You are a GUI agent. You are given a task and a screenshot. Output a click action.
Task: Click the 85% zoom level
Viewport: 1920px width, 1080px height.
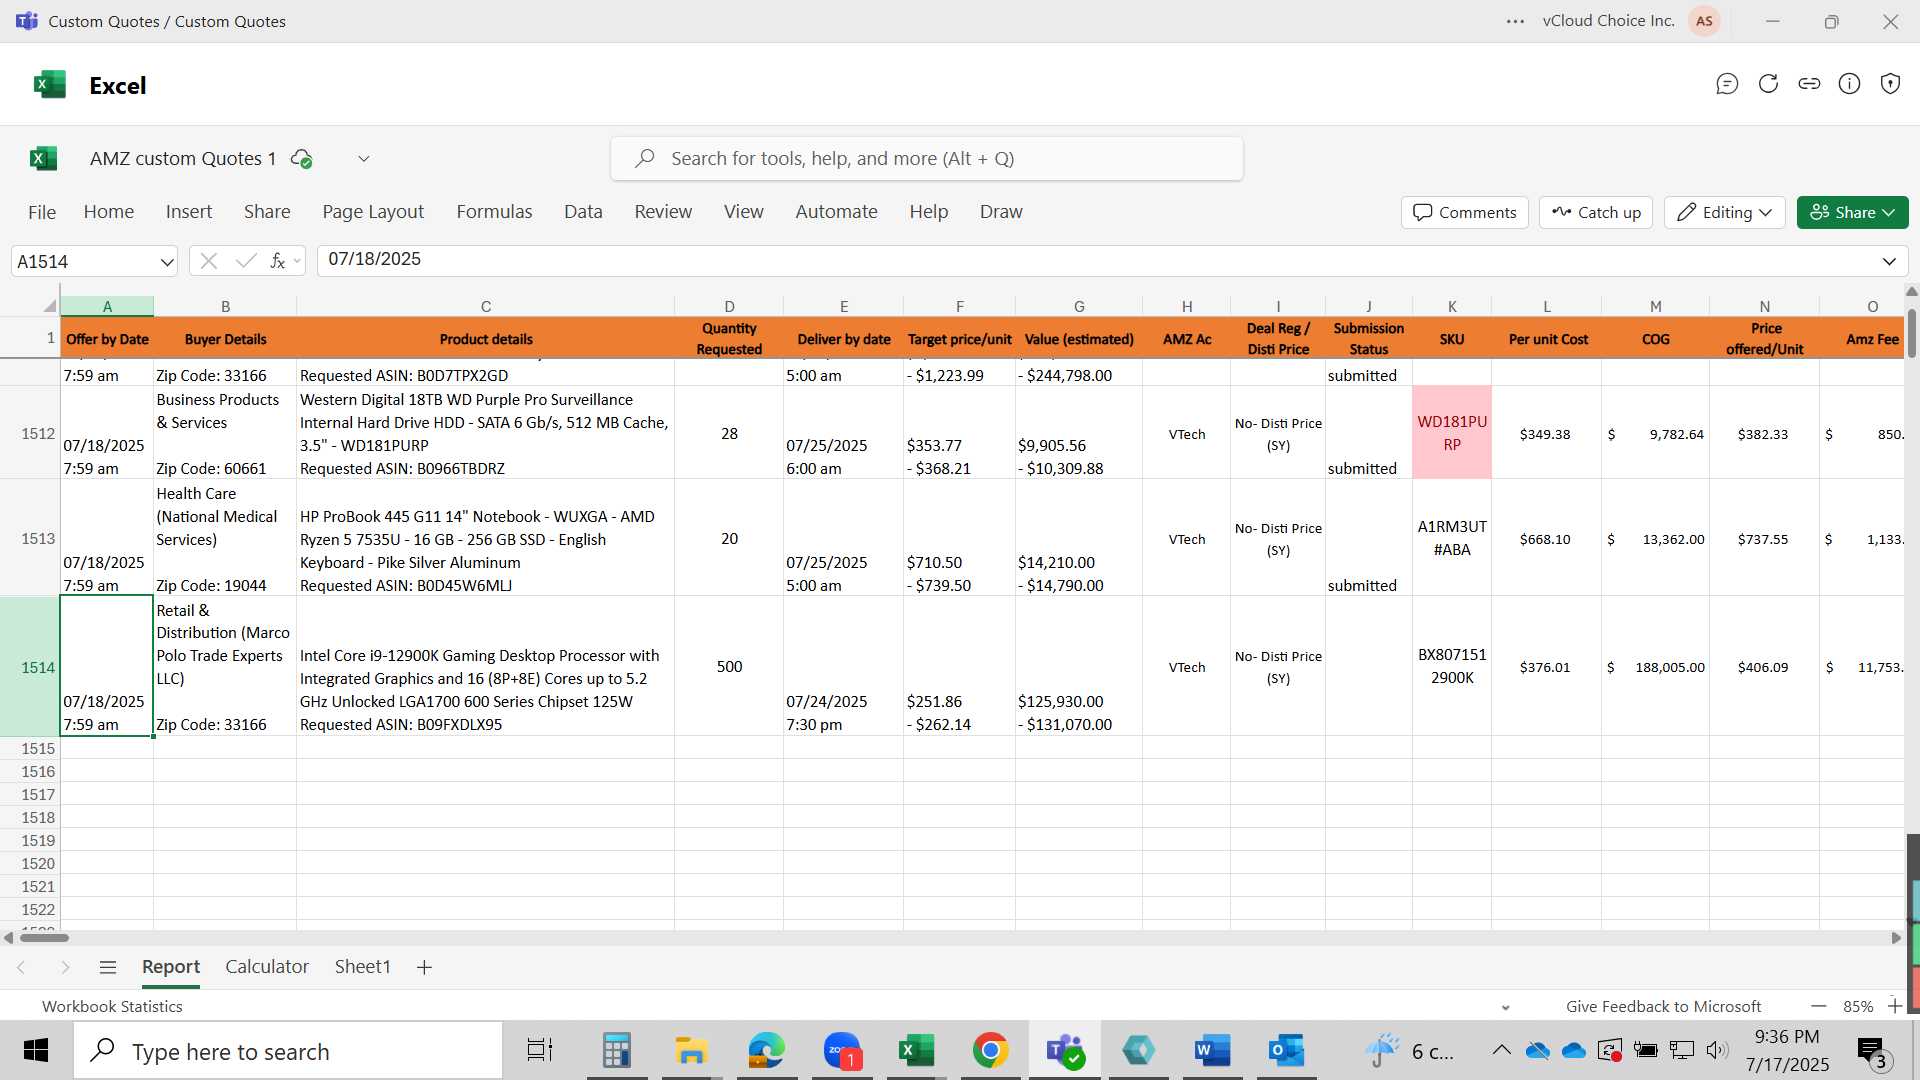[1858, 1006]
